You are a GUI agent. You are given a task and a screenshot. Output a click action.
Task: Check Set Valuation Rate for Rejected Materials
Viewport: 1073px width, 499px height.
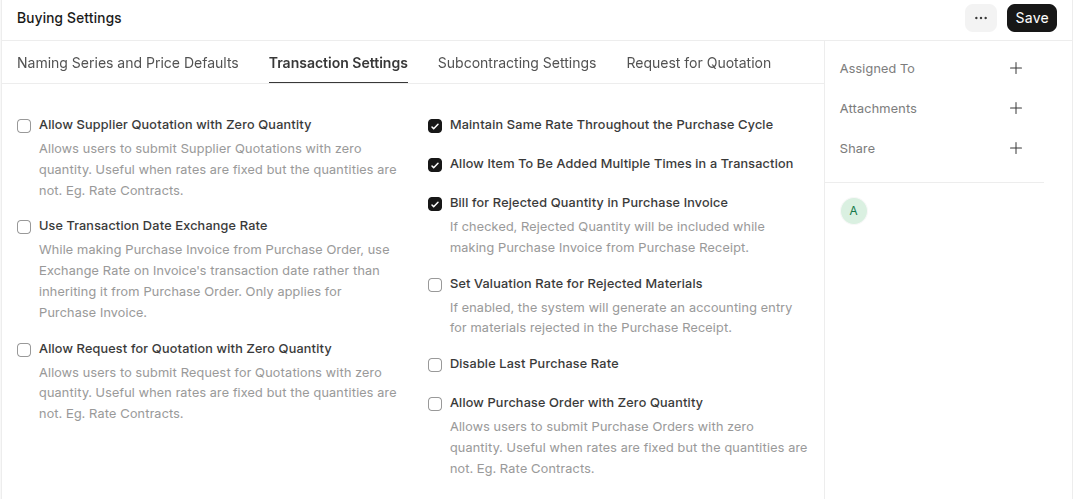pyautogui.click(x=435, y=285)
